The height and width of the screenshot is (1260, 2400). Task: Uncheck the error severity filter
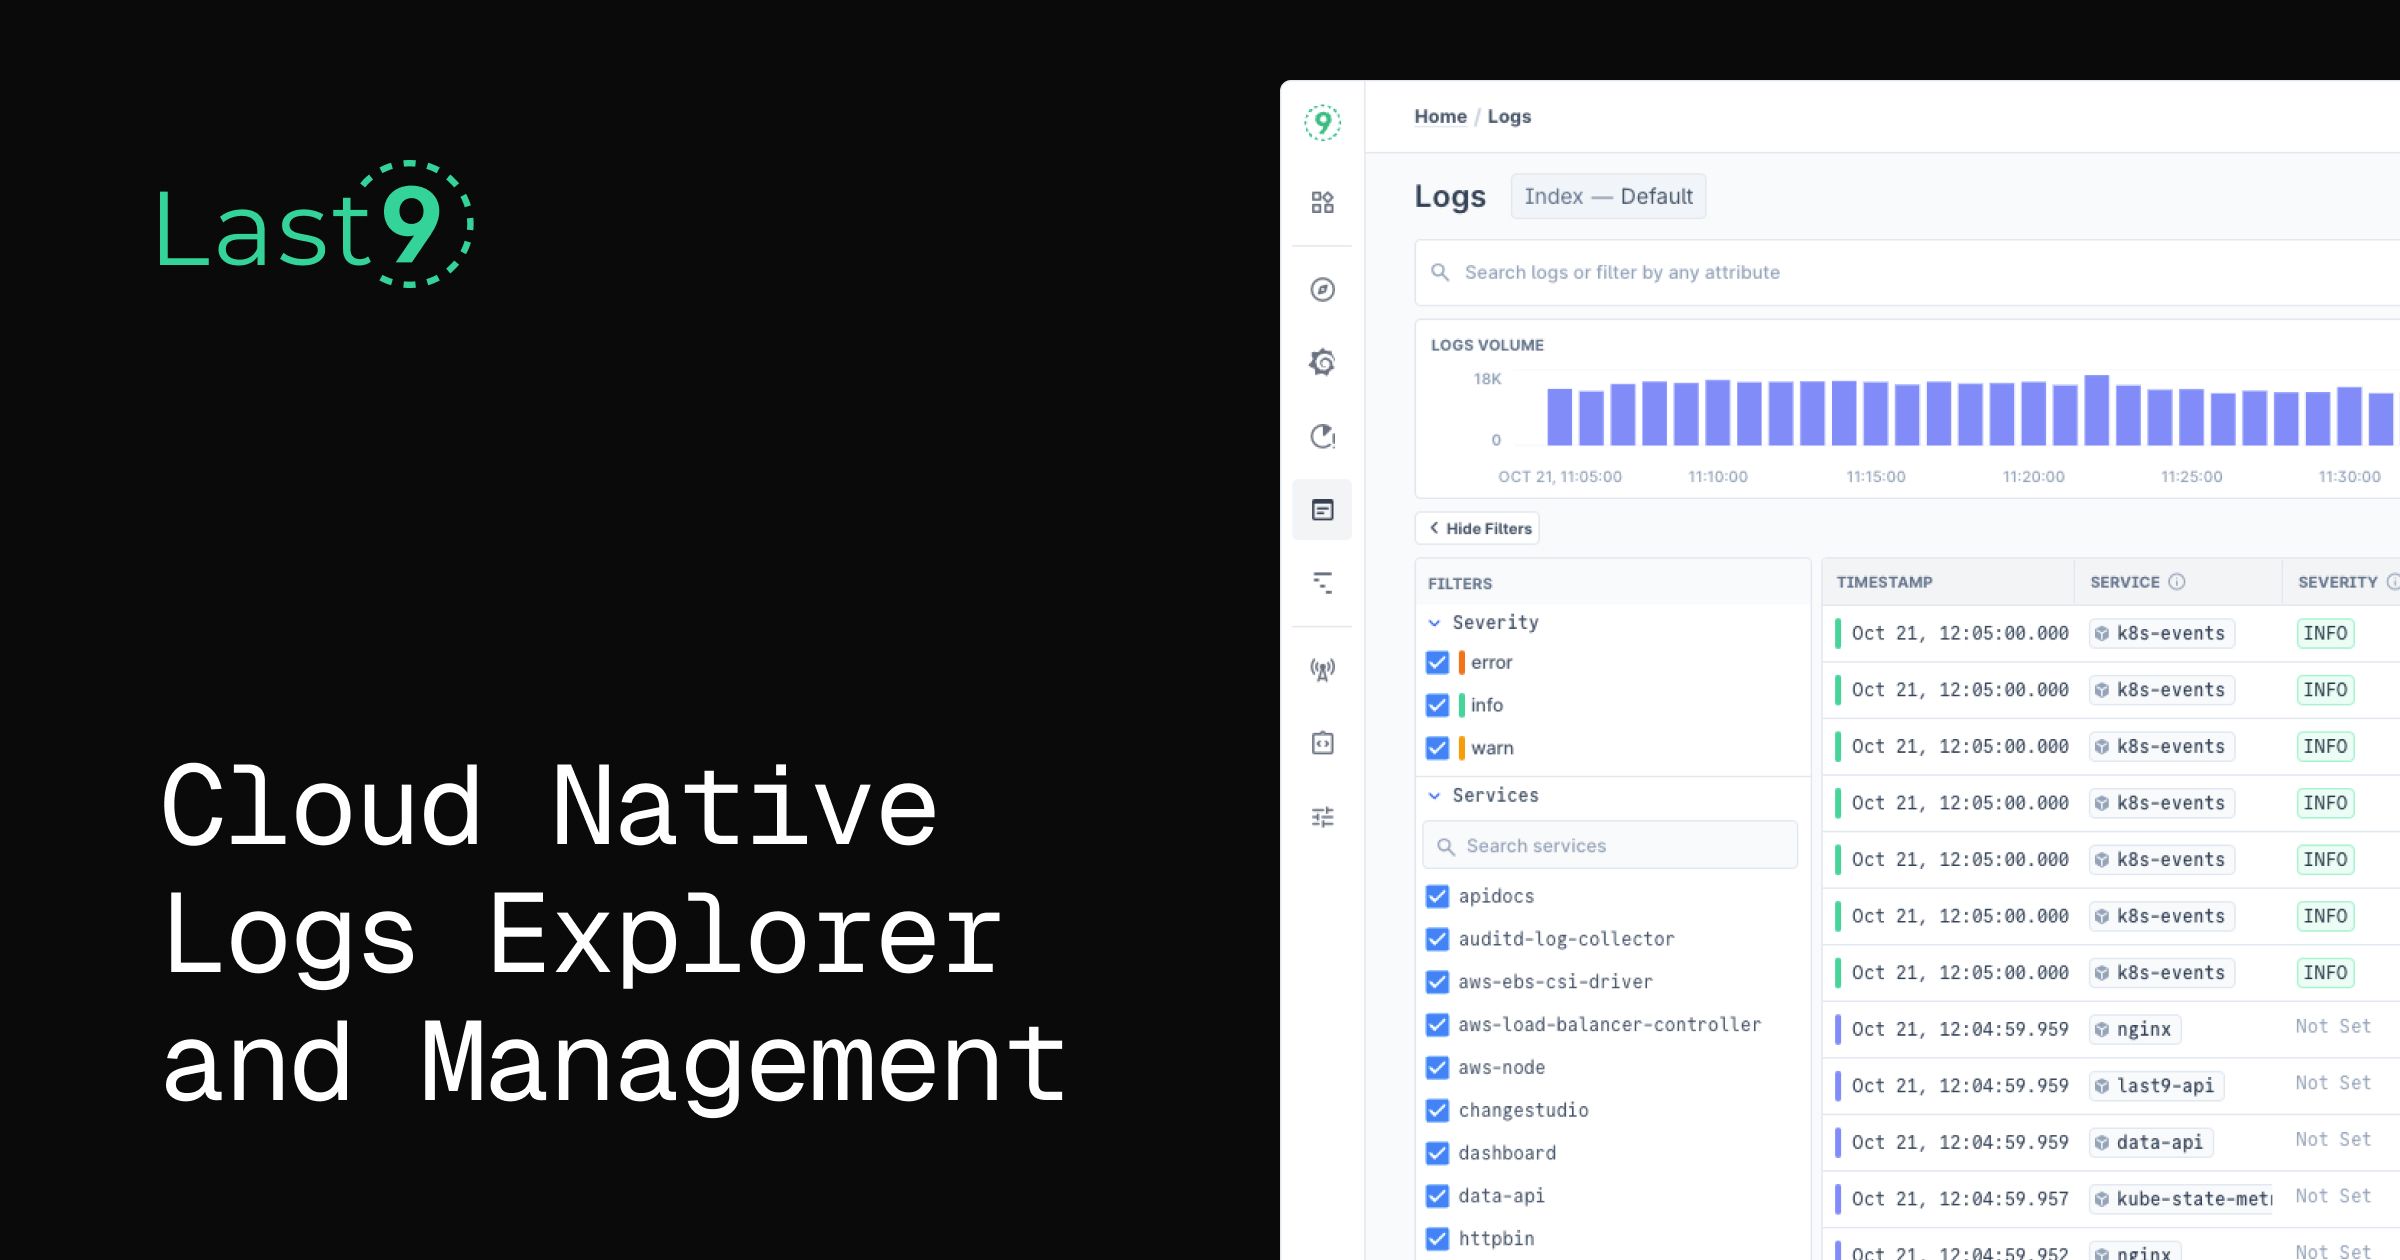[1438, 662]
